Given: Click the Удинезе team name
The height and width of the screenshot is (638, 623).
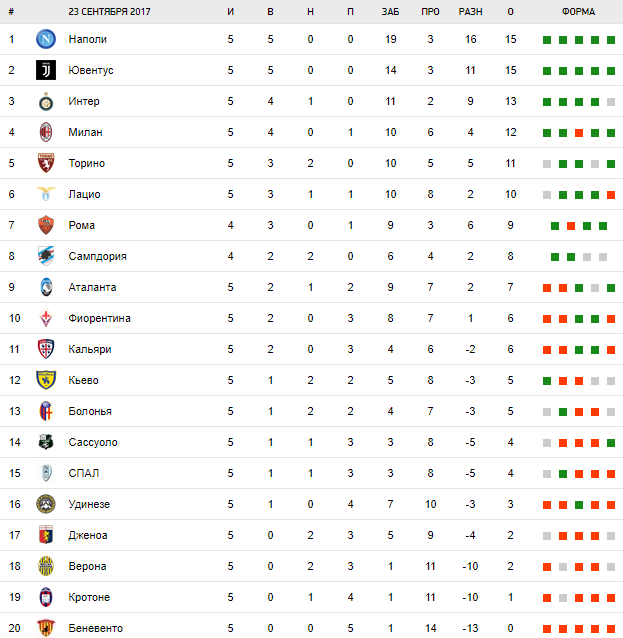Looking at the screenshot, I should point(90,504).
